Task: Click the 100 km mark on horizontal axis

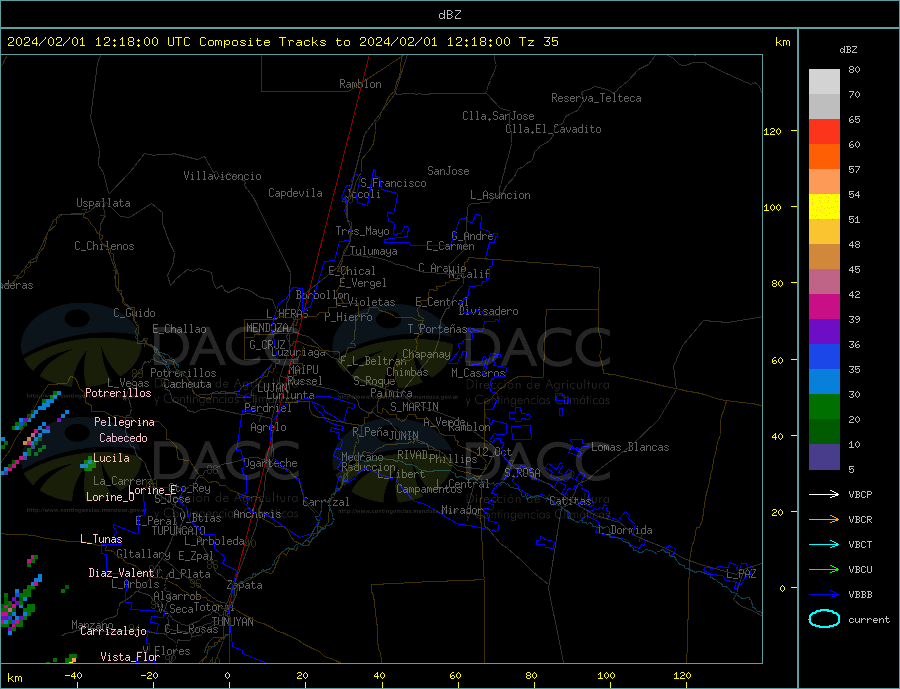Action: (x=606, y=676)
